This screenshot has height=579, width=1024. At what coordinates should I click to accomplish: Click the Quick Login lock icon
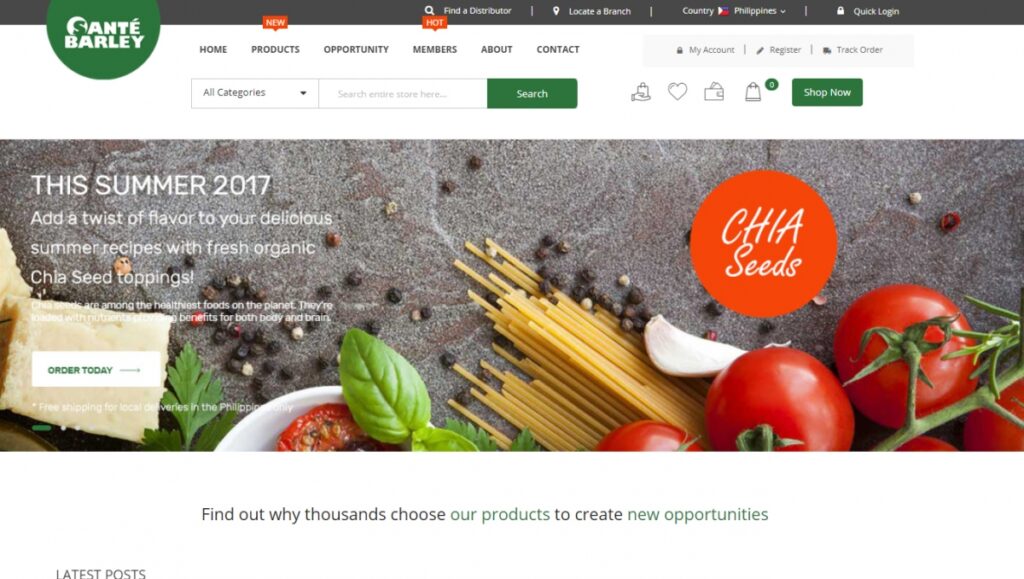[x=840, y=10]
